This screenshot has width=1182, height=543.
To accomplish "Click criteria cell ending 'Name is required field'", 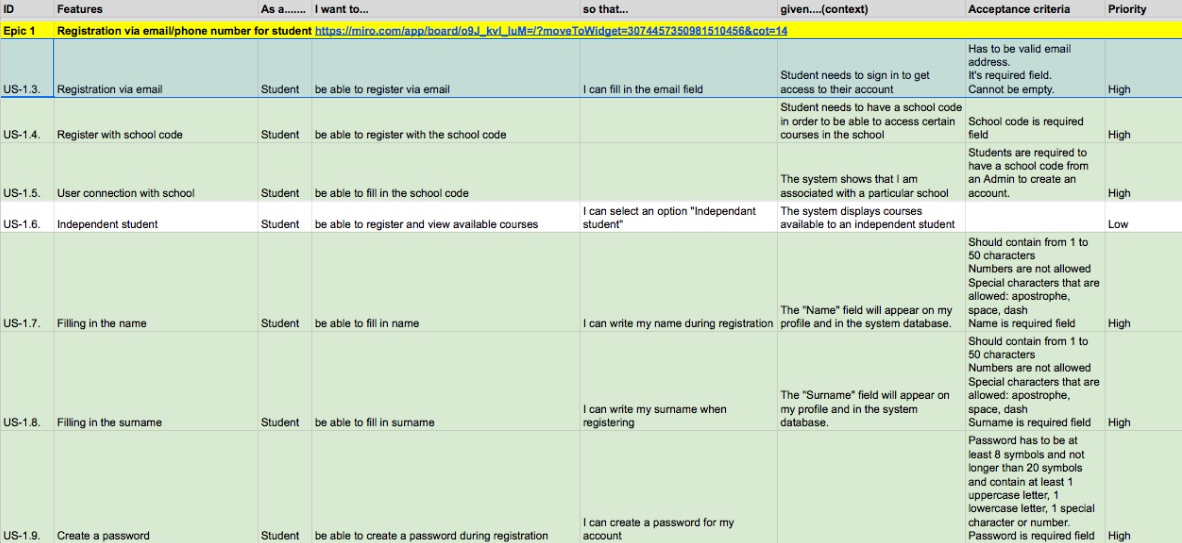I will [x=1035, y=282].
